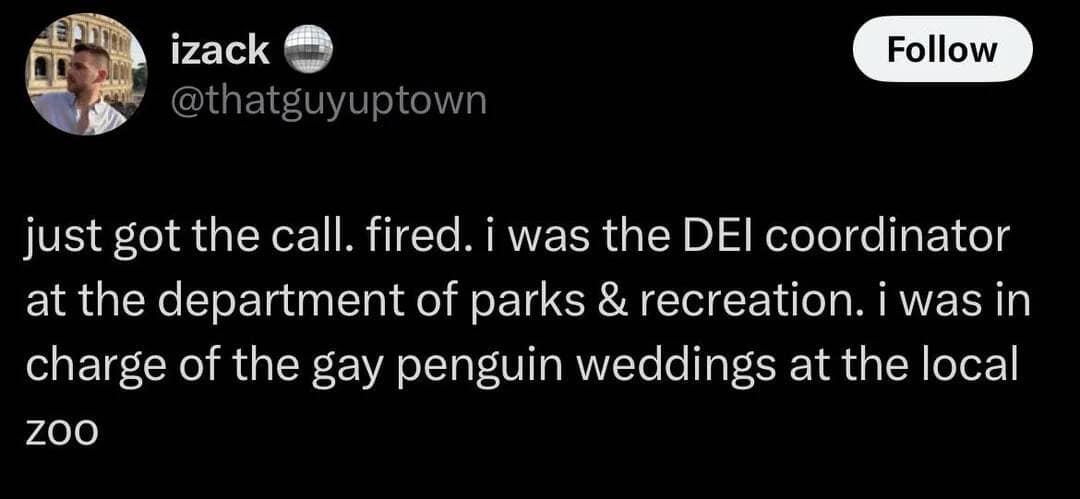Open the @thatguyuptown handle link

328,100
